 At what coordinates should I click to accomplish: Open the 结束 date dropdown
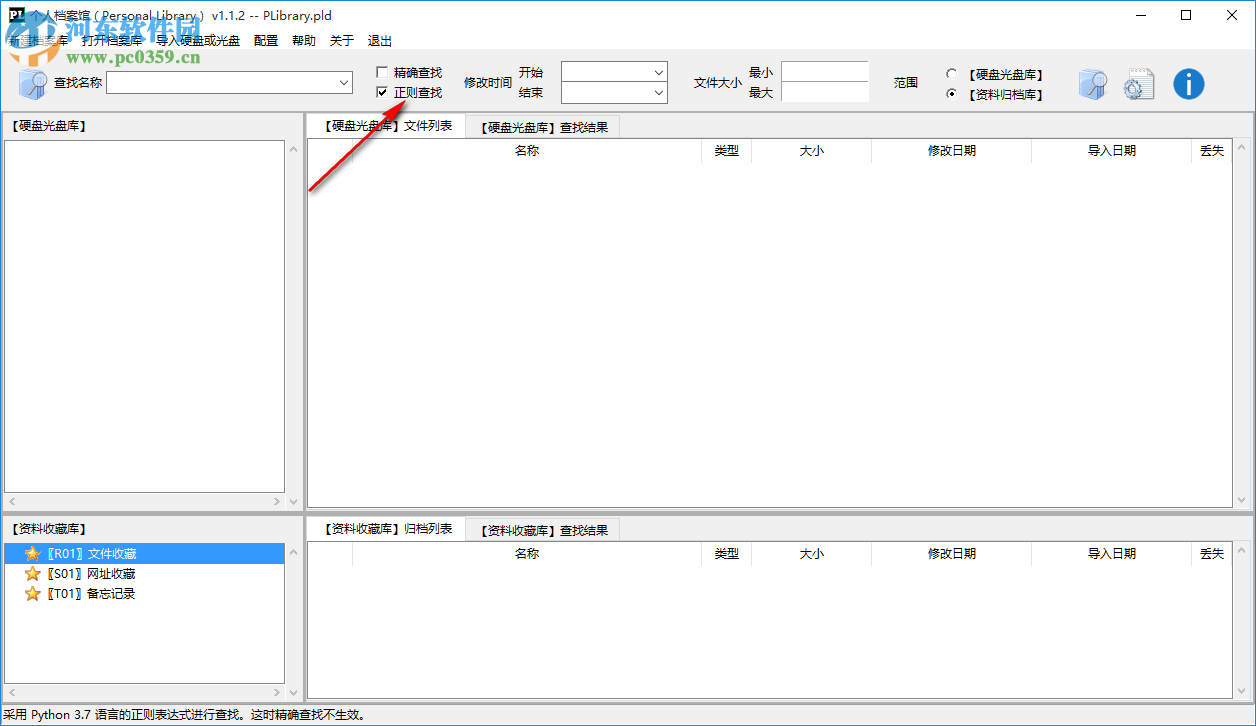(657, 93)
